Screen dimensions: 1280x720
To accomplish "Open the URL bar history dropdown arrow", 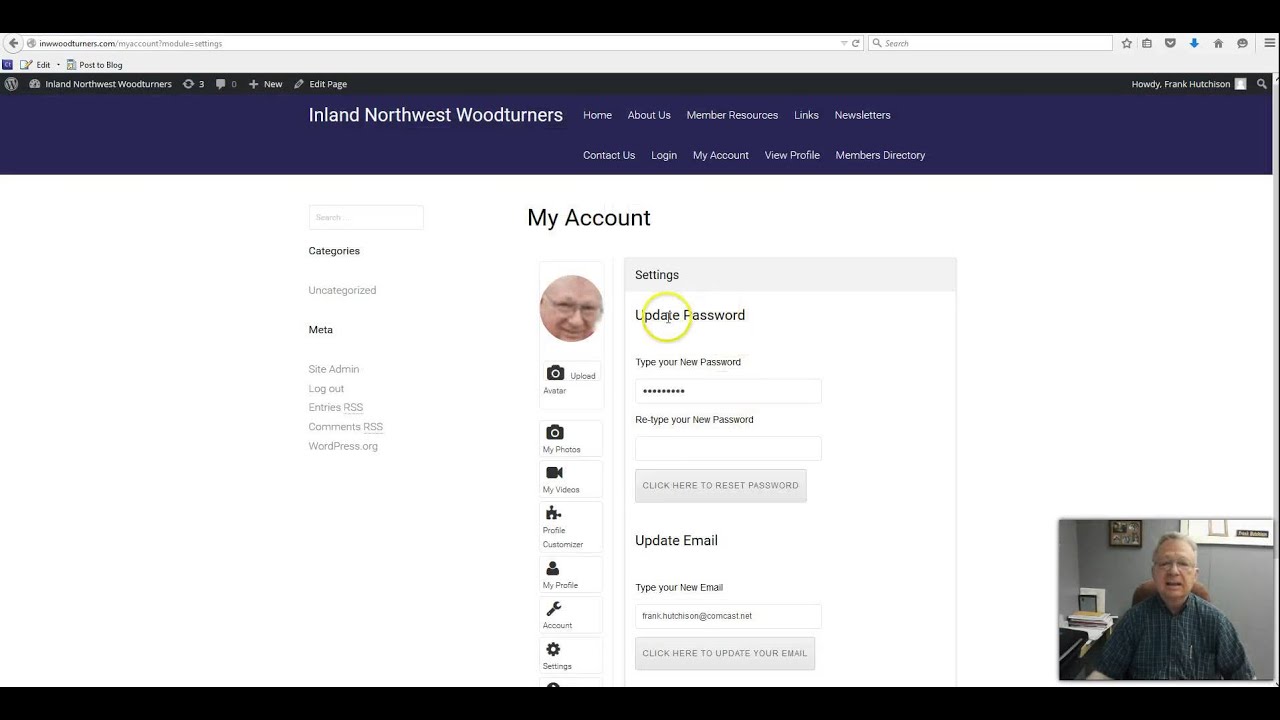I will [844, 43].
